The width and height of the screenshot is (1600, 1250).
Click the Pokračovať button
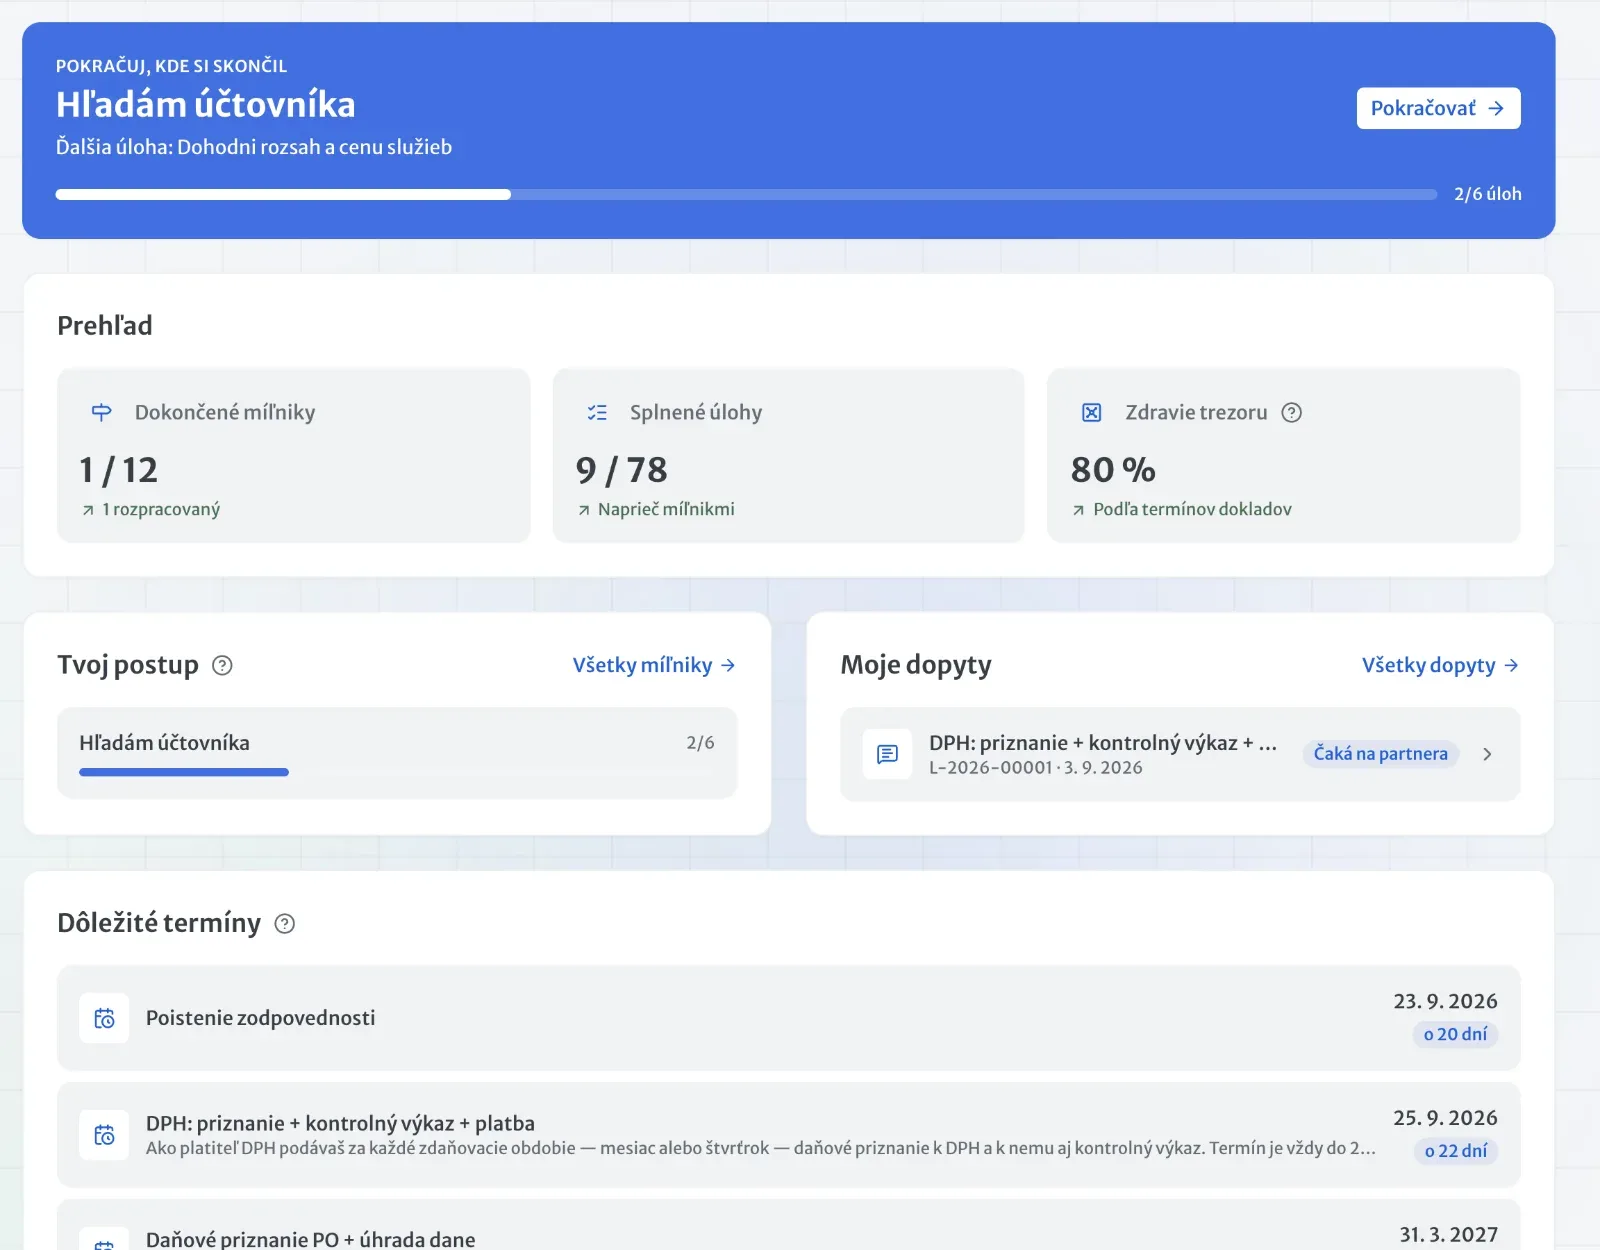(1438, 108)
